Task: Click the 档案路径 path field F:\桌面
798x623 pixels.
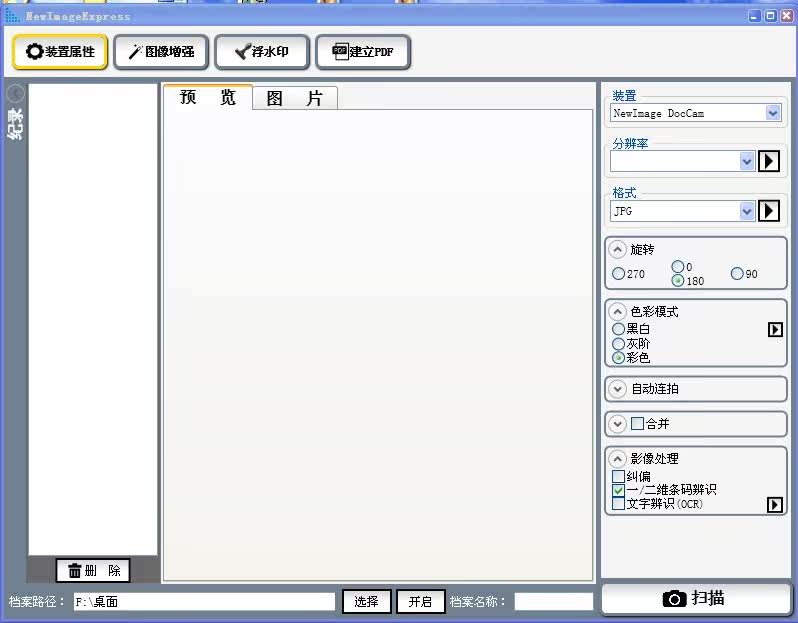Action: click(204, 602)
